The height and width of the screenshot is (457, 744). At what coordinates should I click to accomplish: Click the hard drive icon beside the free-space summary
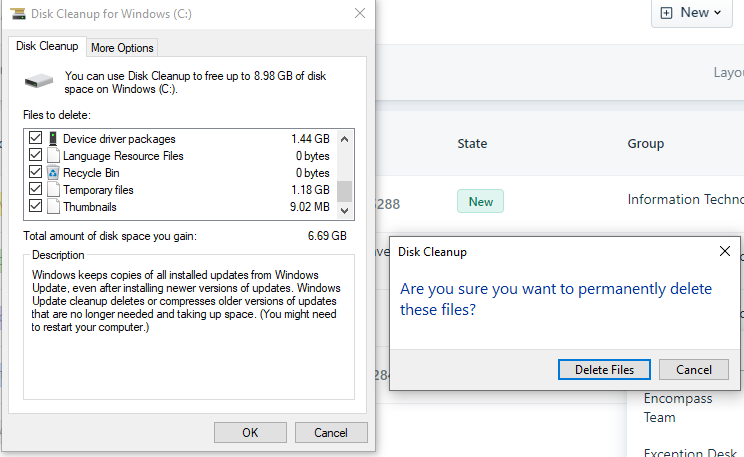(39, 81)
